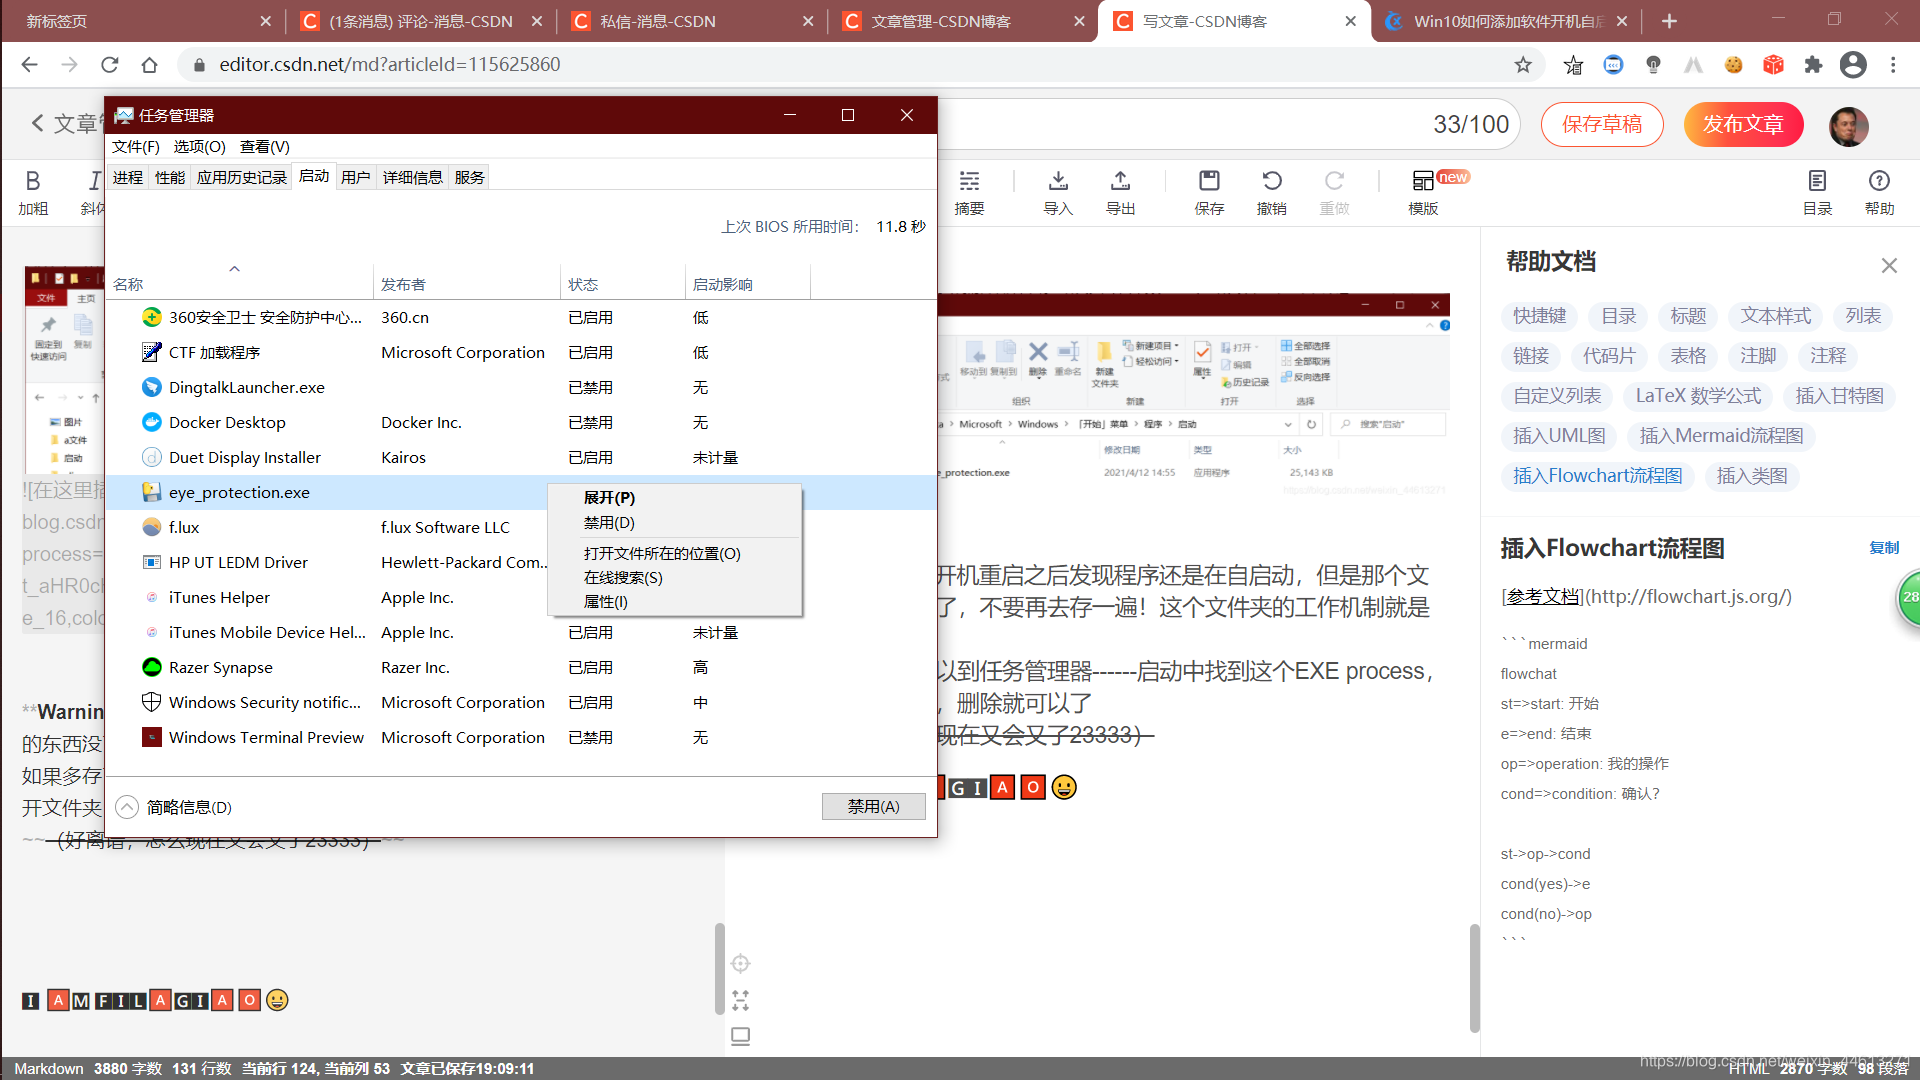
Task: Open the Chrome profile account icon
Action: 1853,65
